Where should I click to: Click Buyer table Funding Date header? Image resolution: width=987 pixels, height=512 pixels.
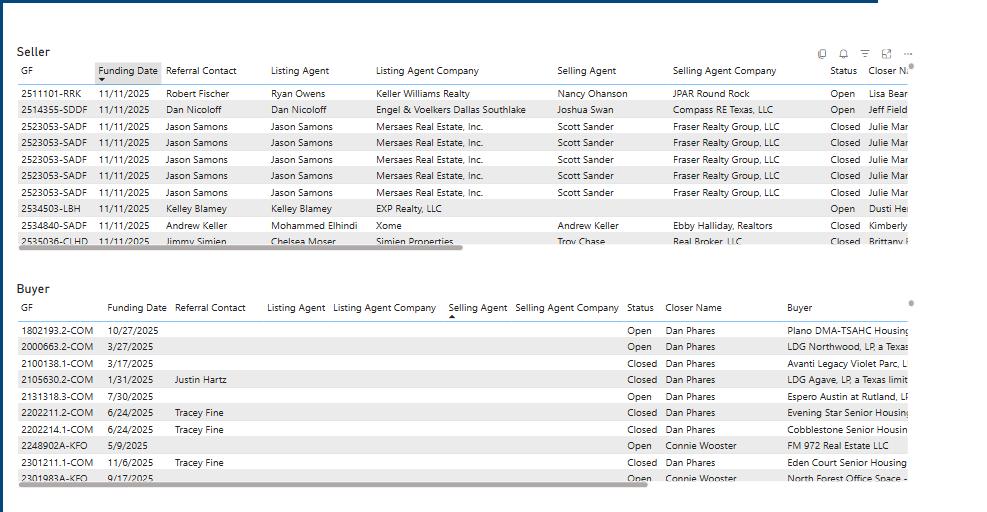(137, 307)
